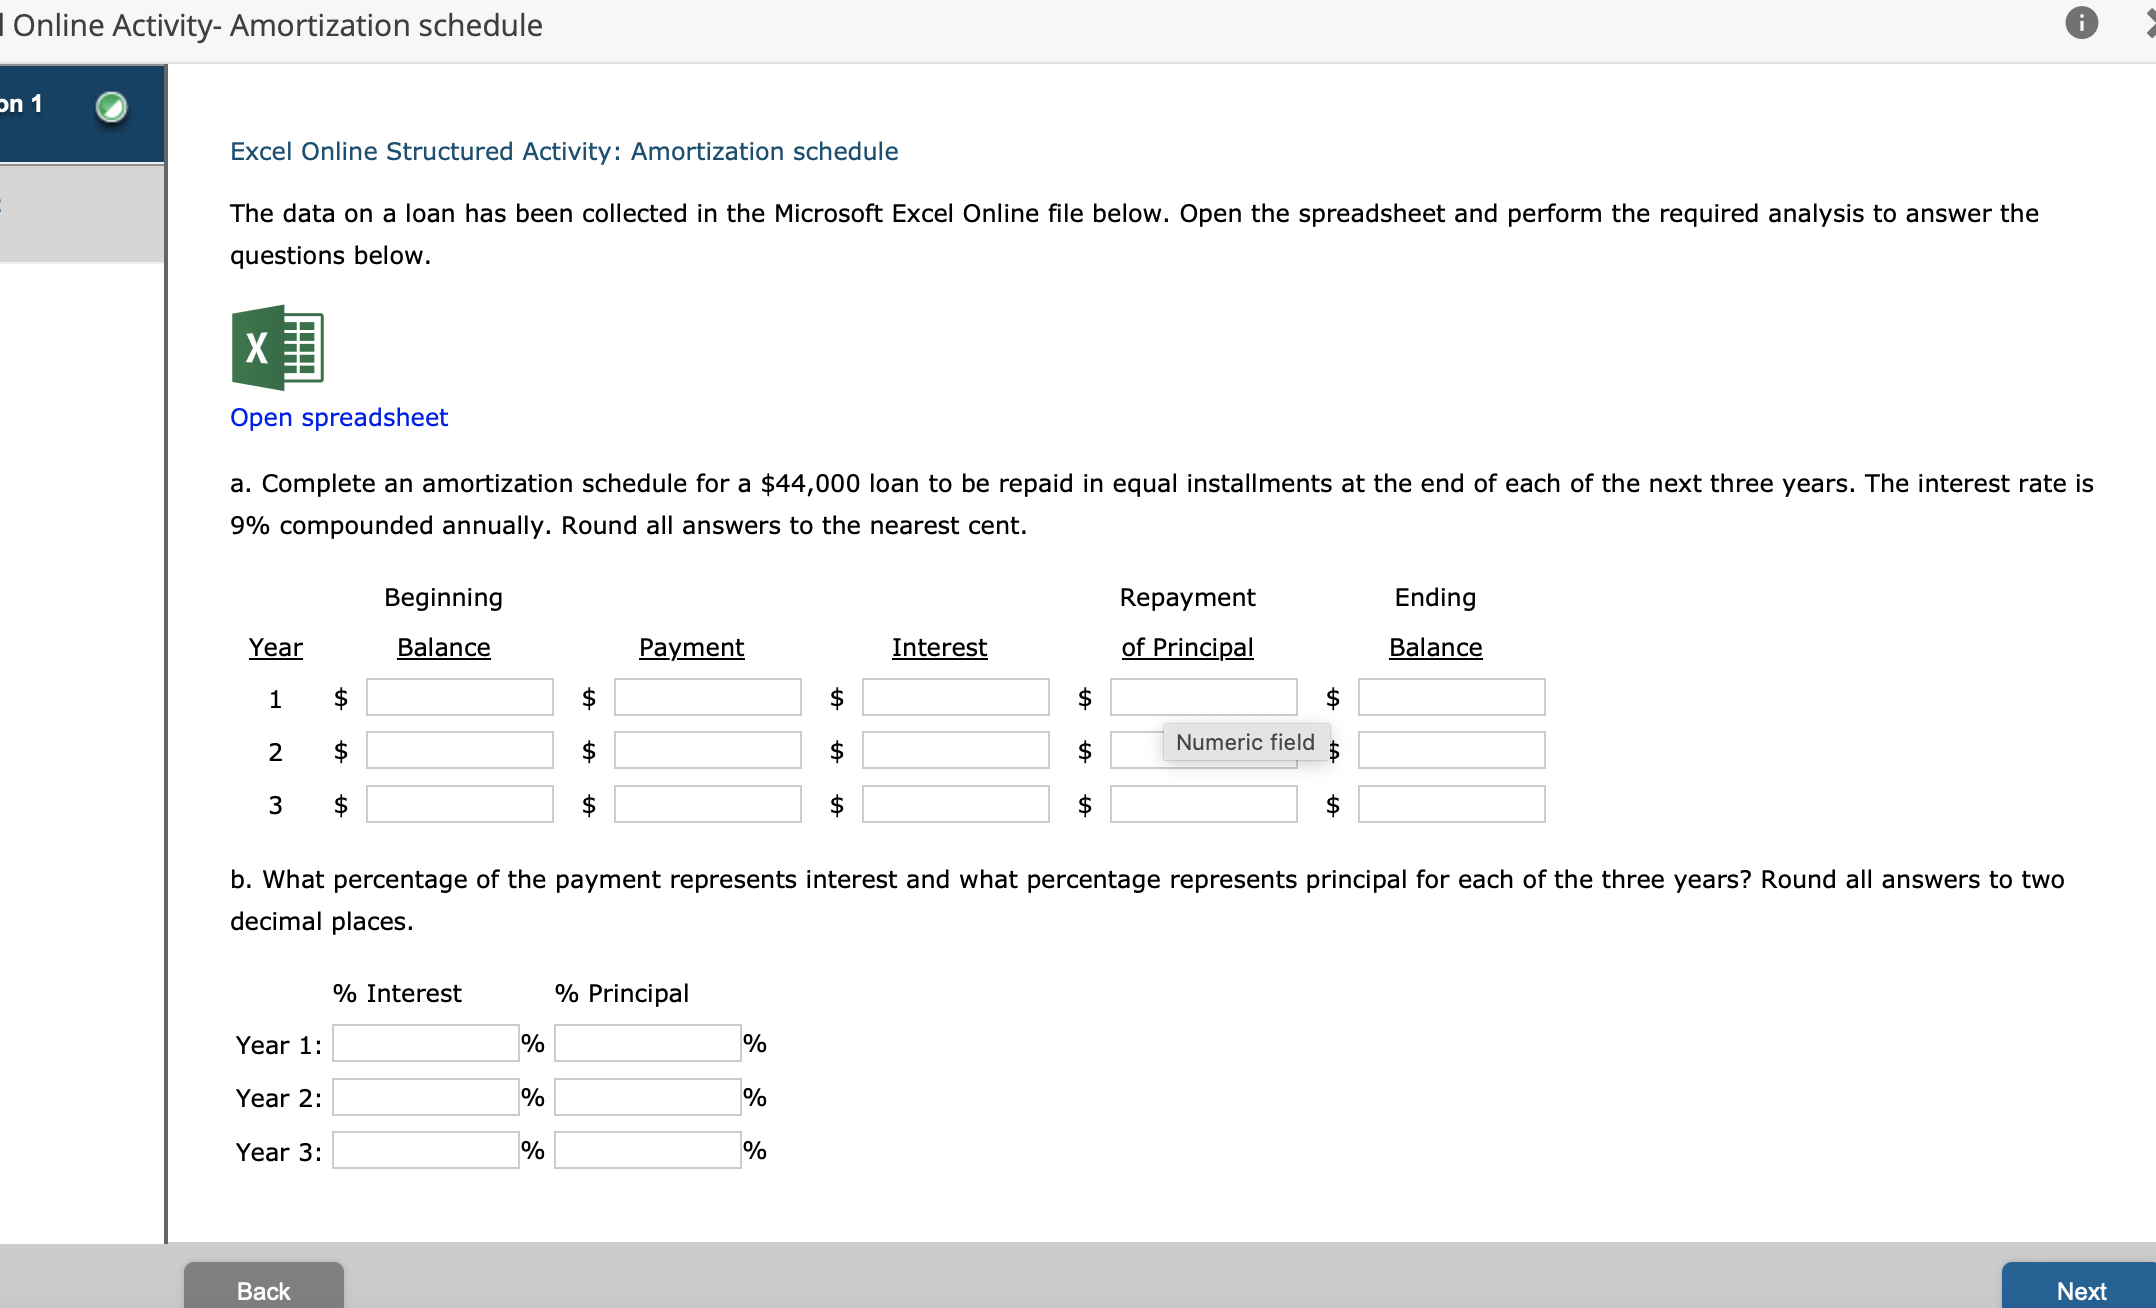Select the green check question status icon
Image resolution: width=2156 pixels, height=1308 pixels.
[x=111, y=106]
